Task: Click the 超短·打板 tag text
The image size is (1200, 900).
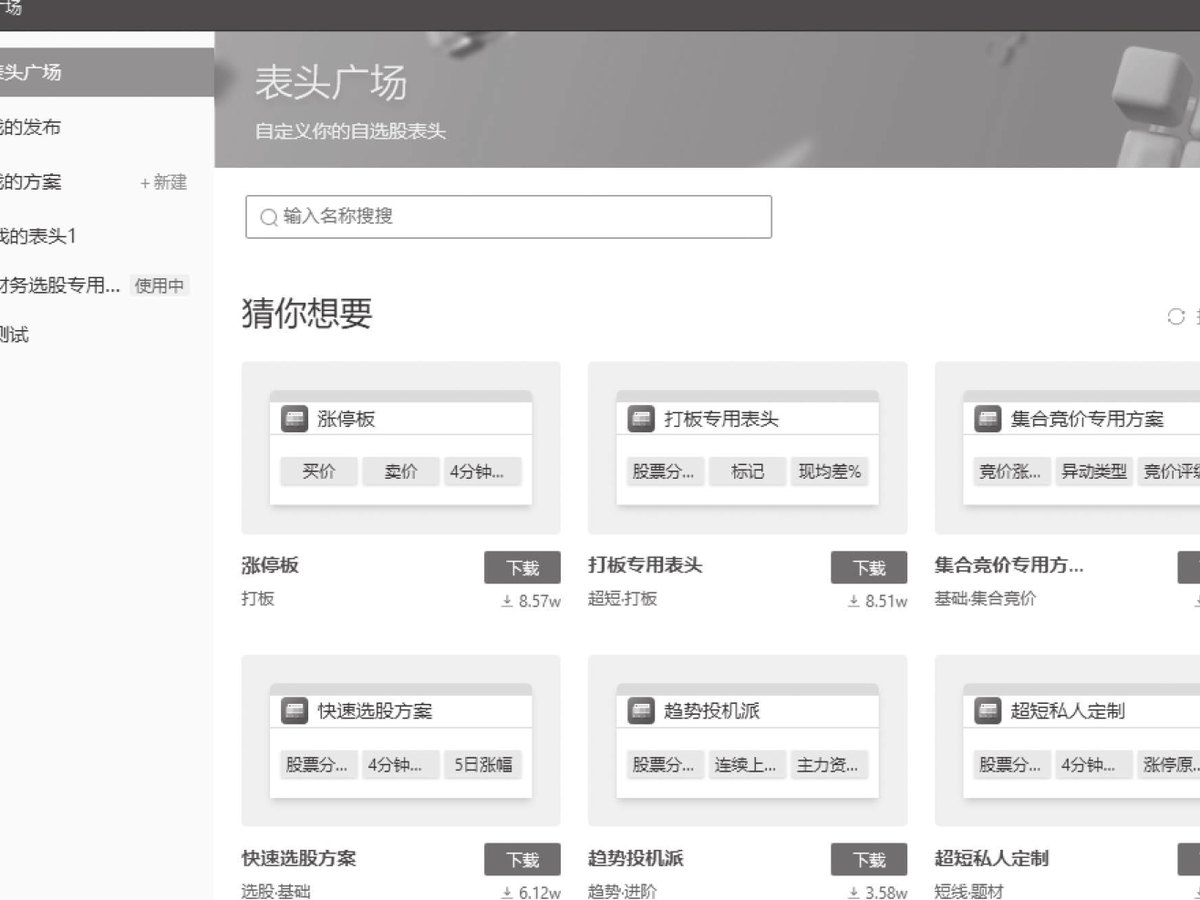Action: pos(623,599)
